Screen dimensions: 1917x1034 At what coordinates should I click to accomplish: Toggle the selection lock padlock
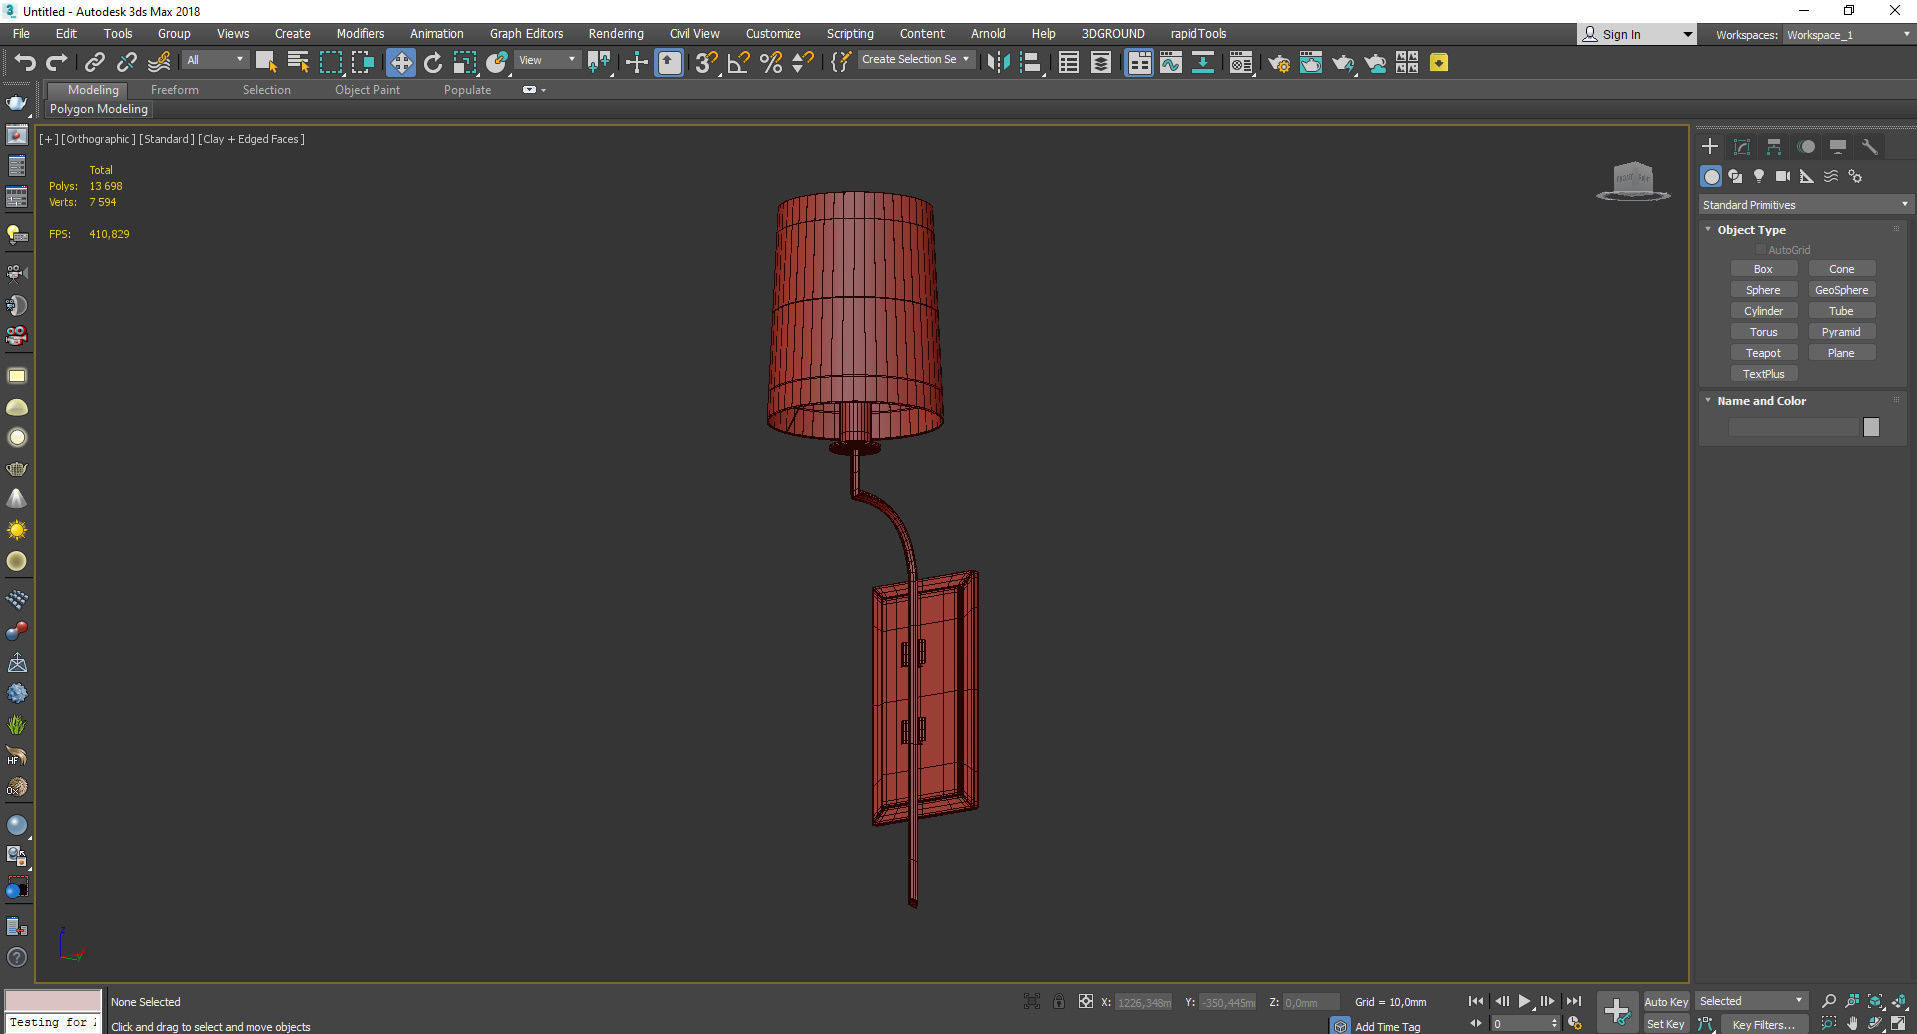click(1059, 1001)
